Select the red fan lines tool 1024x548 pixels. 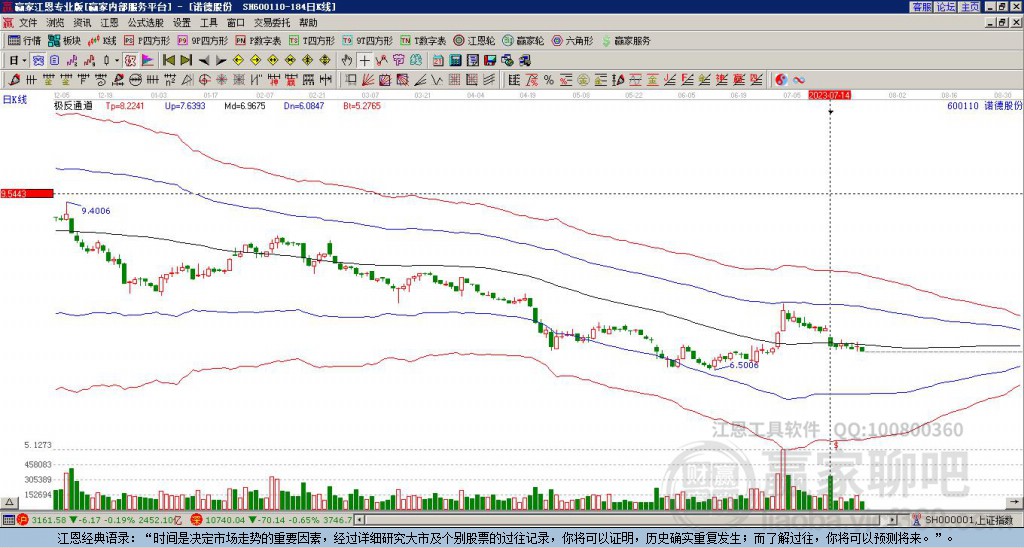tap(368, 80)
